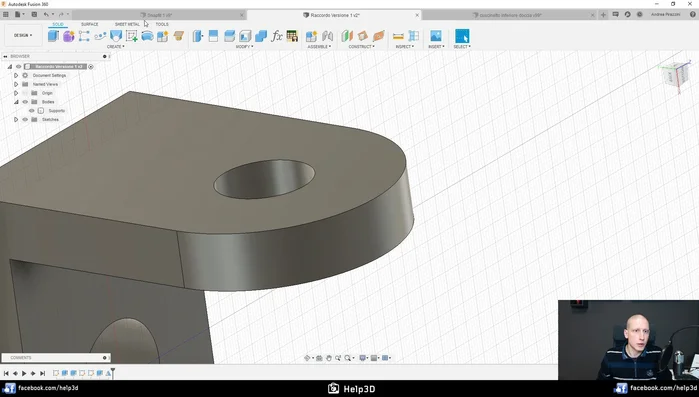Viewport: 699px width, 397px height.
Task: Open the Select dropdown menu
Action: point(462,46)
